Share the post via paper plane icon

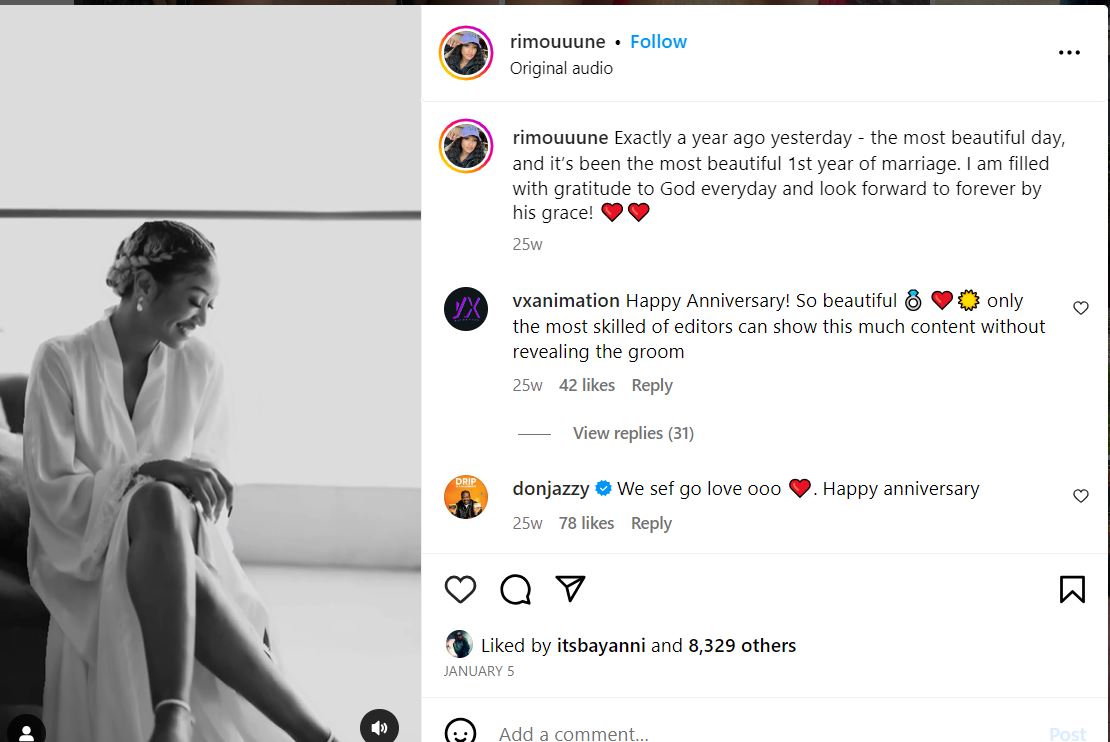pos(570,589)
